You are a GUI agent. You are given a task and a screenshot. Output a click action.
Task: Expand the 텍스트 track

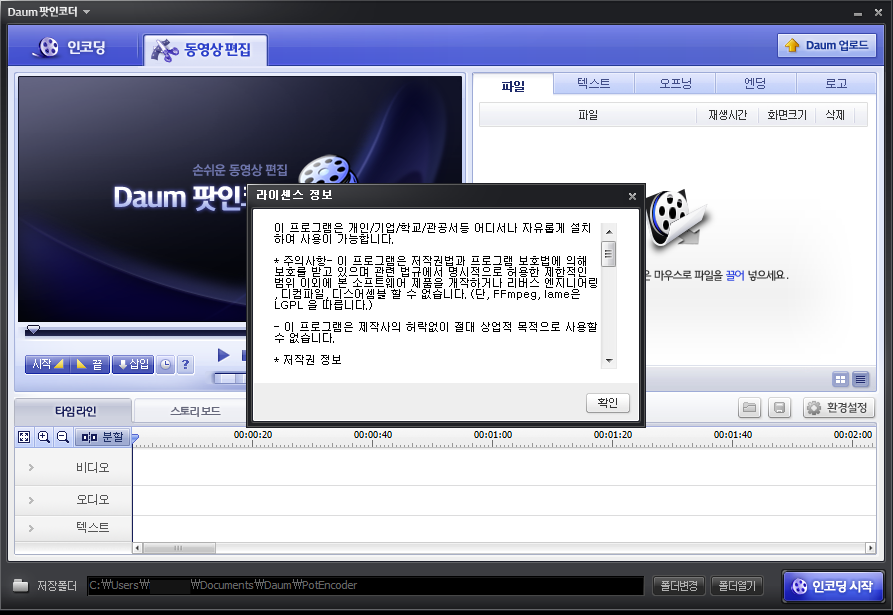(x=31, y=528)
